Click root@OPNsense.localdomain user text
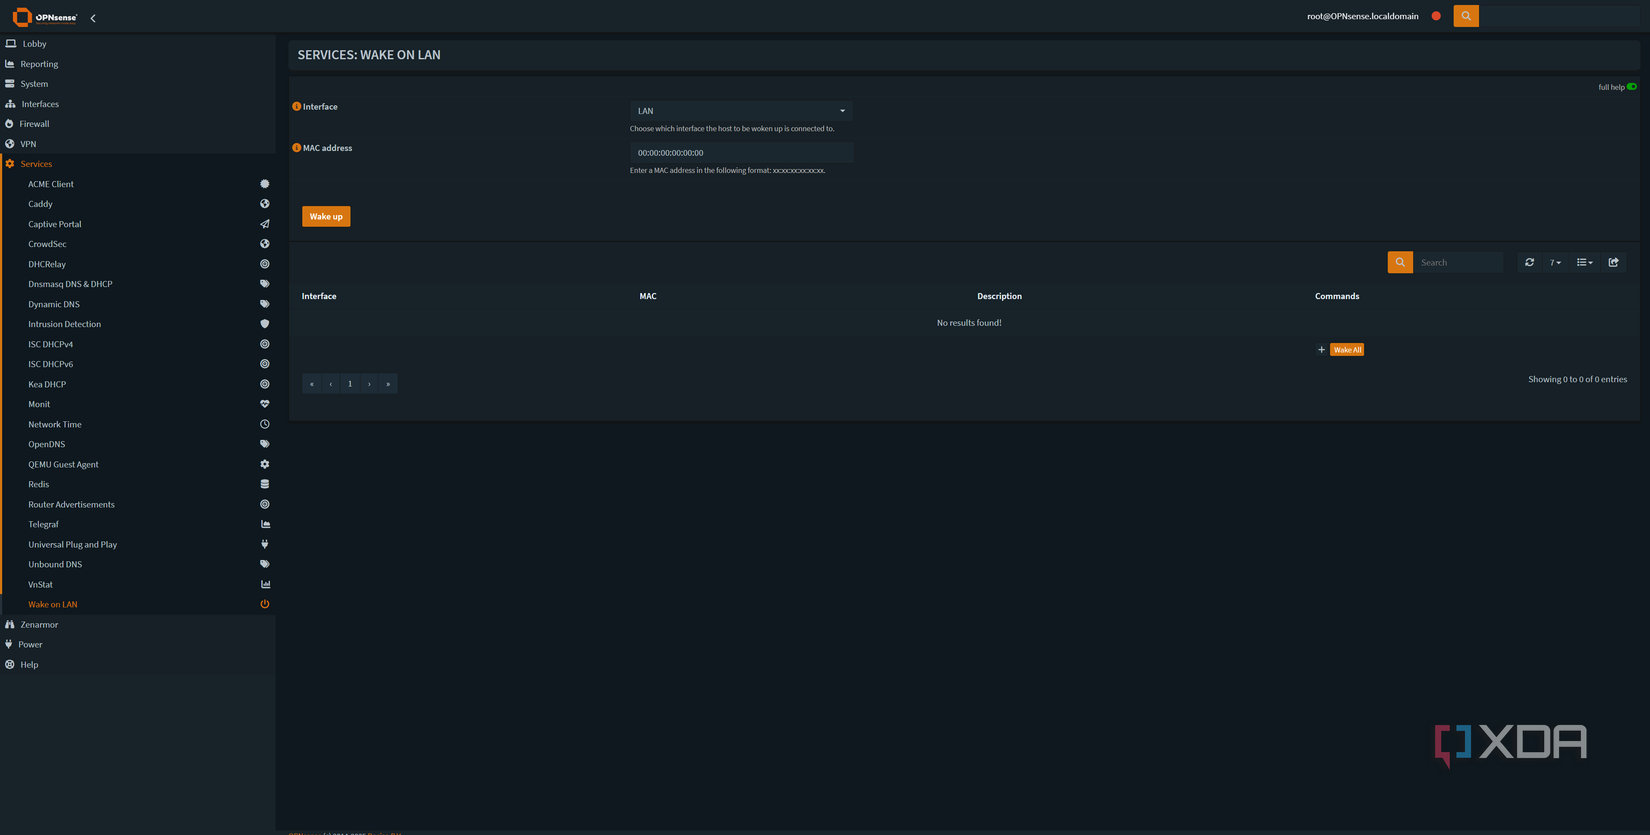Screen dimensions: 1650x835 (1362, 16)
